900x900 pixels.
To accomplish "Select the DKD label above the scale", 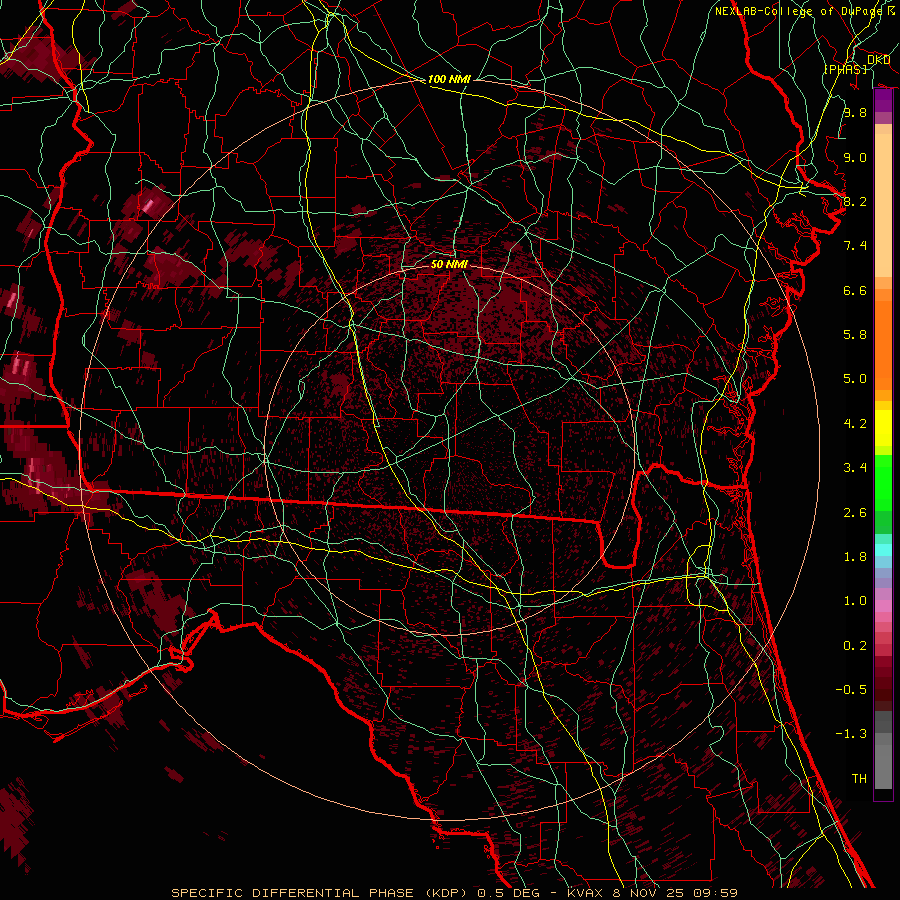I will click(878, 60).
